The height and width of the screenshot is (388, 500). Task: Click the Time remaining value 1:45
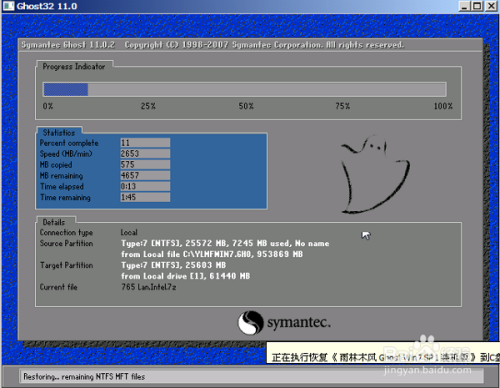(x=145, y=197)
